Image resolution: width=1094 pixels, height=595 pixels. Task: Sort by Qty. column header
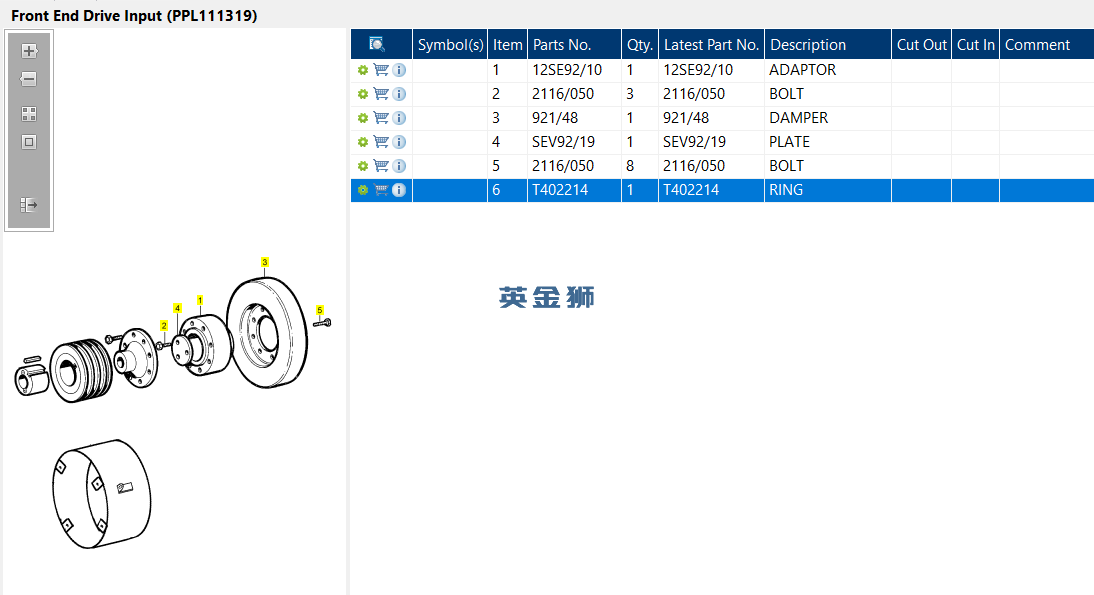coord(640,45)
